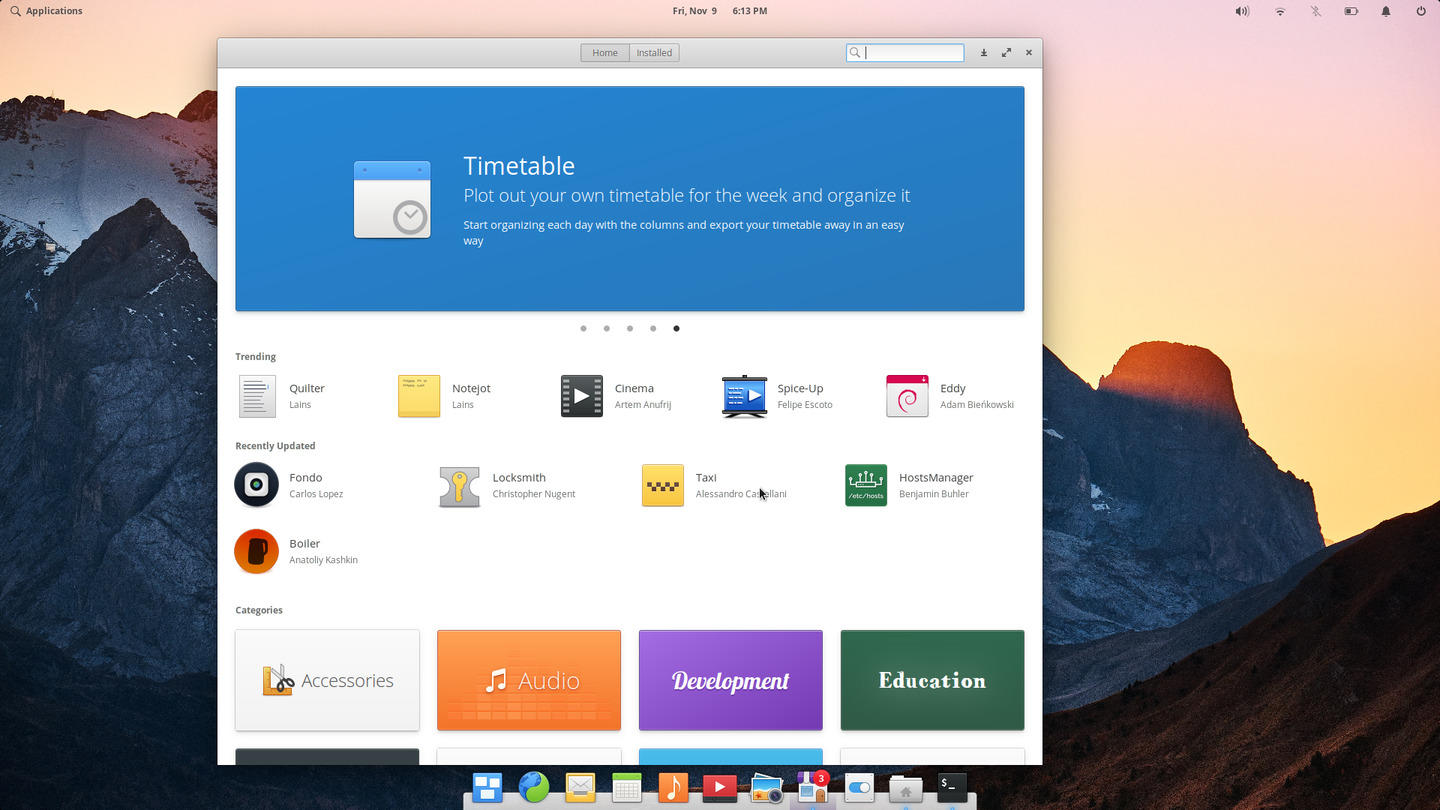Click the Eddy app name
Image resolution: width=1440 pixels, height=810 pixels.
pyautogui.click(x=953, y=388)
